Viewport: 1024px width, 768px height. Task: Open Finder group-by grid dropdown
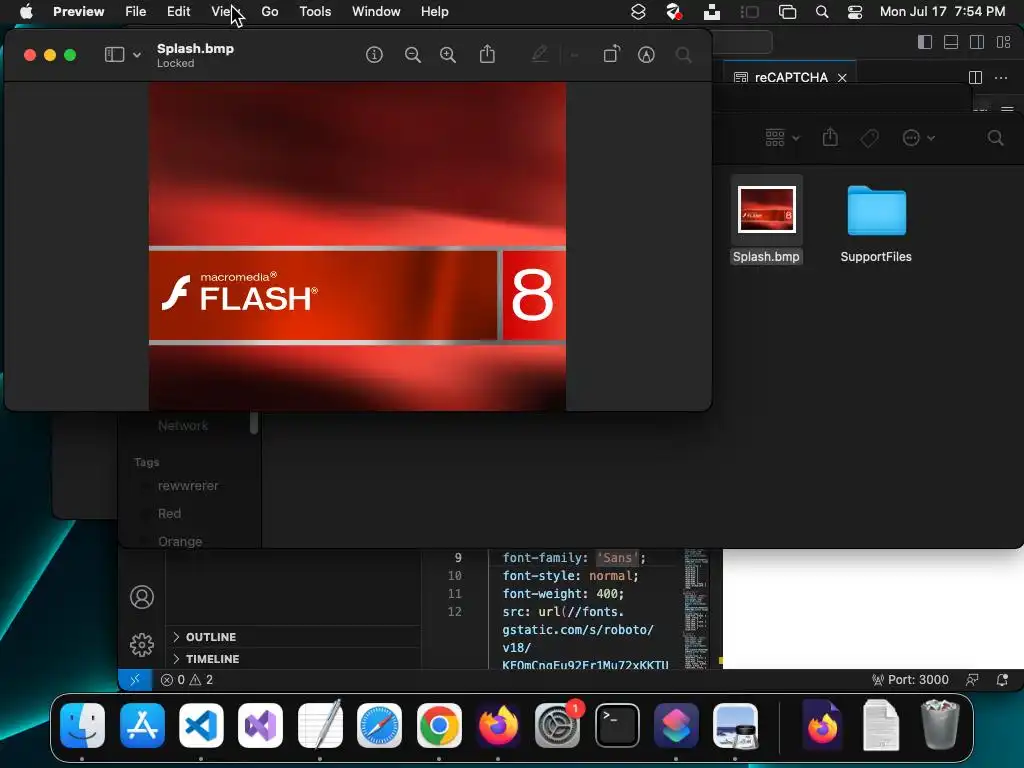(x=782, y=138)
